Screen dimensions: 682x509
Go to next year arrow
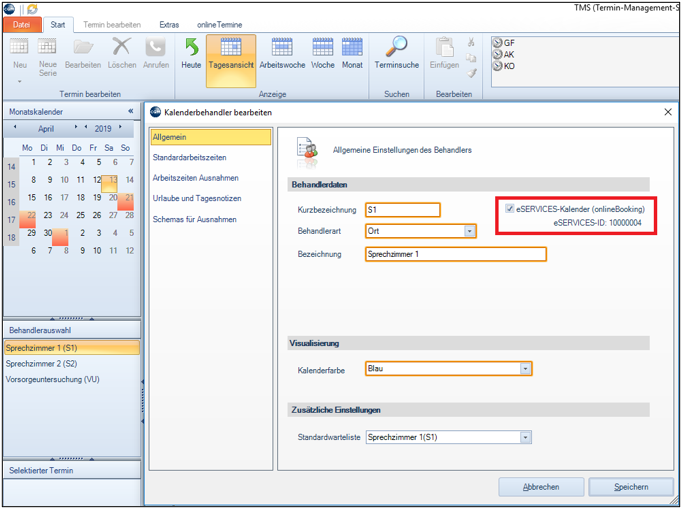pos(120,127)
